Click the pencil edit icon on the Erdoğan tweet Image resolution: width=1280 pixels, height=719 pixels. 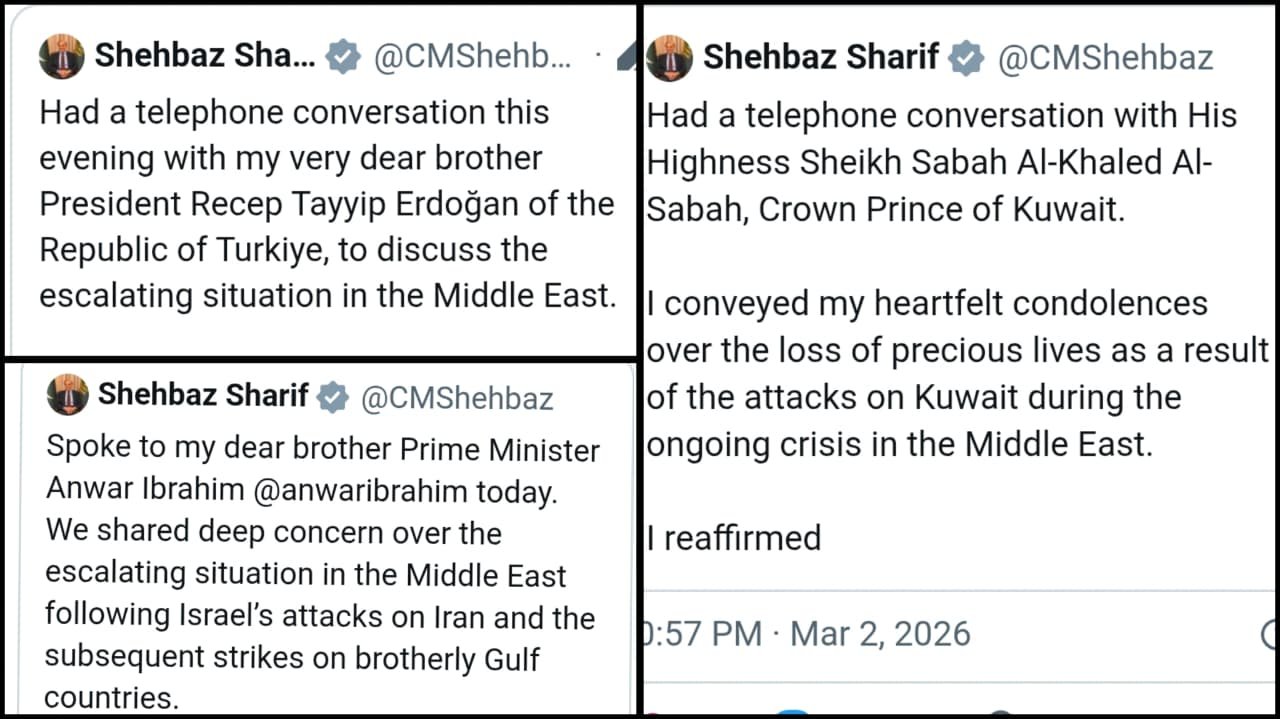(x=627, y=55)
